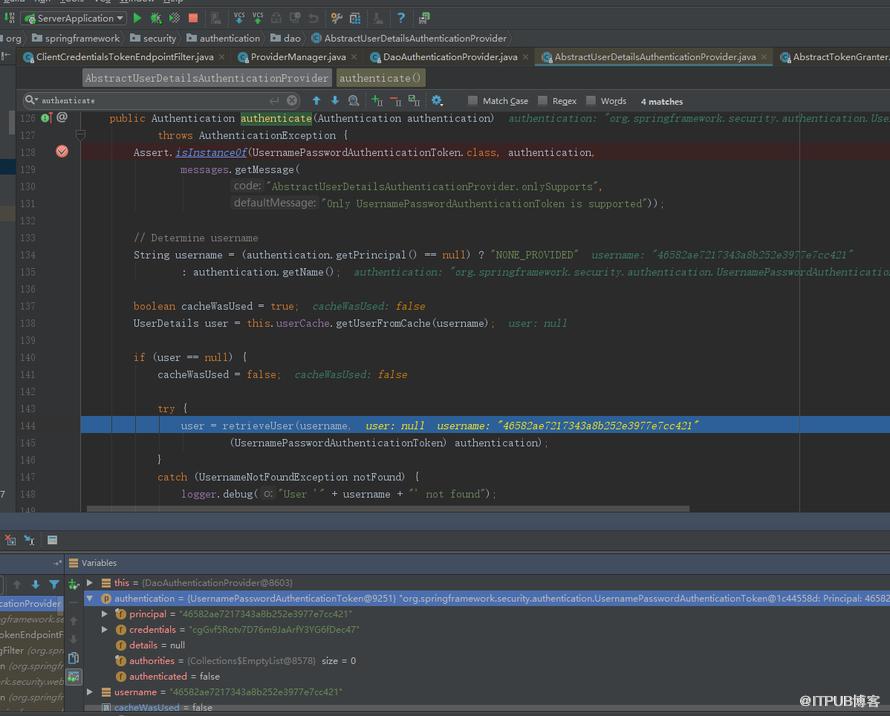Collapse the authentication variable node

90,598
